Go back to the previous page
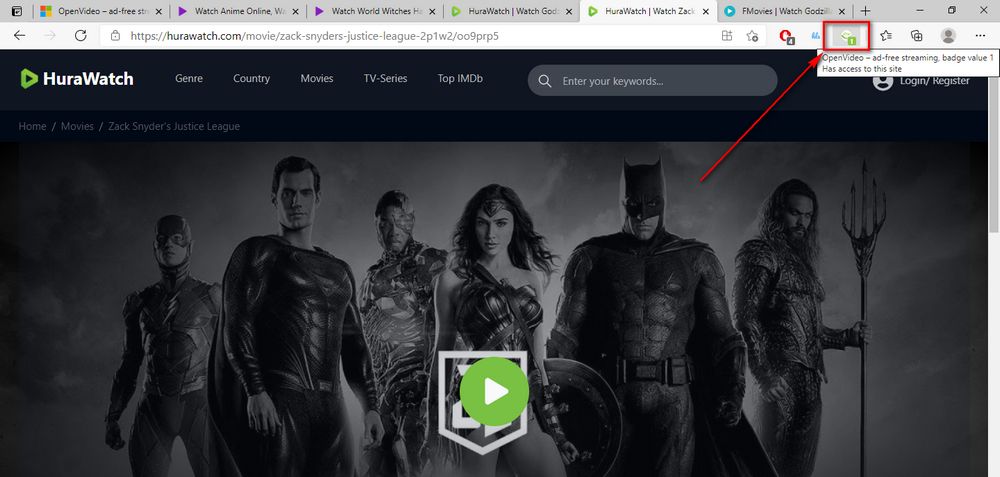Image resolution: width=1000 pixels, height=477 pixels. [20, 36]
